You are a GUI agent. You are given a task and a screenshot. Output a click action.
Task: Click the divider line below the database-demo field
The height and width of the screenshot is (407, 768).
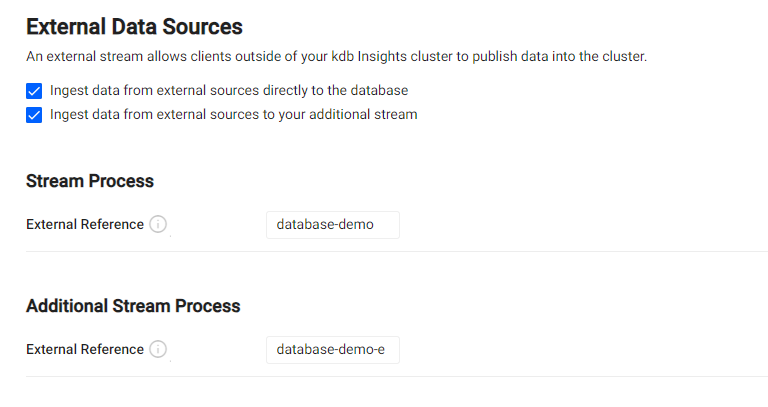(397, 252)
